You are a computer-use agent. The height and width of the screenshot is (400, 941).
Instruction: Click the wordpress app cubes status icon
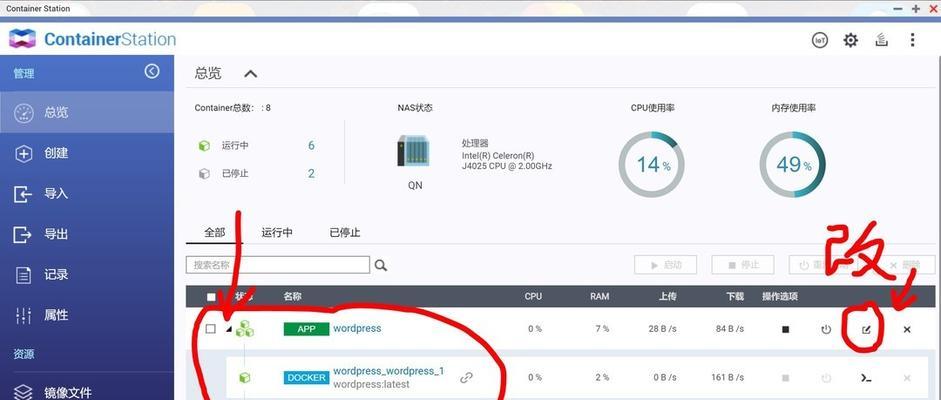point(244,328)
